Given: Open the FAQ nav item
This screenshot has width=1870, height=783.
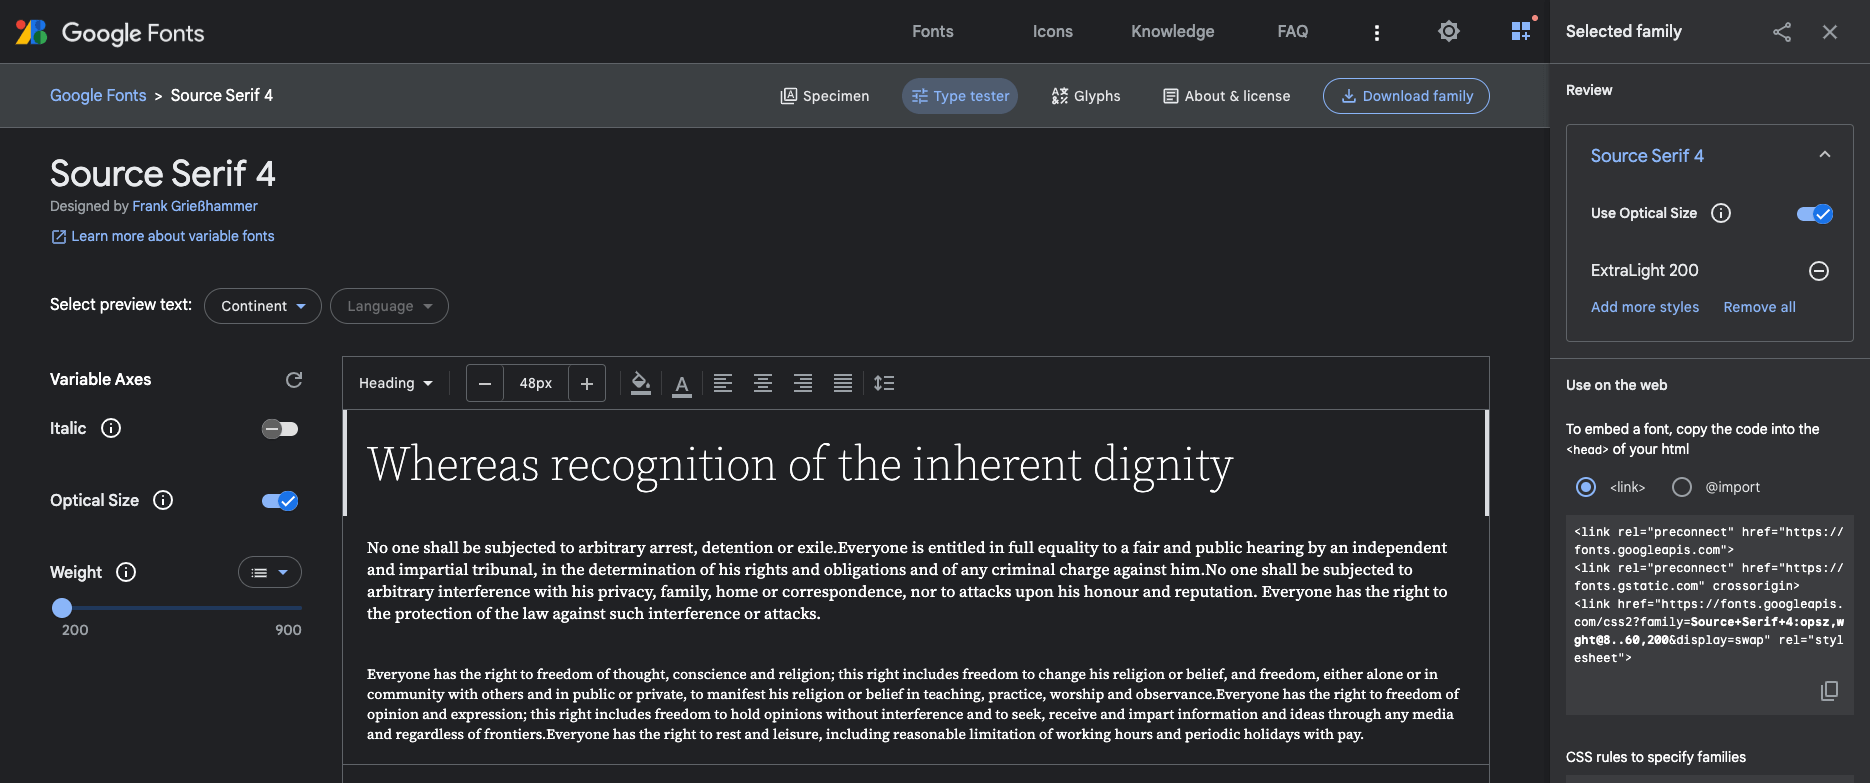Looking at the screenshot, I should [x=1293, y=32].
